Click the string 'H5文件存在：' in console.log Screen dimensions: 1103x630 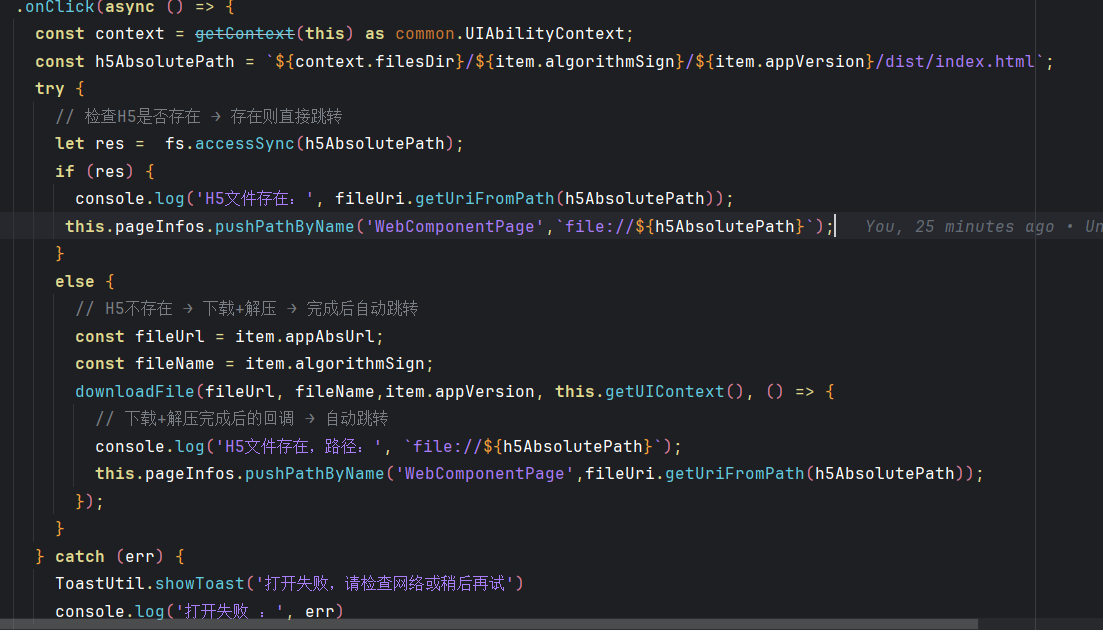255,199
